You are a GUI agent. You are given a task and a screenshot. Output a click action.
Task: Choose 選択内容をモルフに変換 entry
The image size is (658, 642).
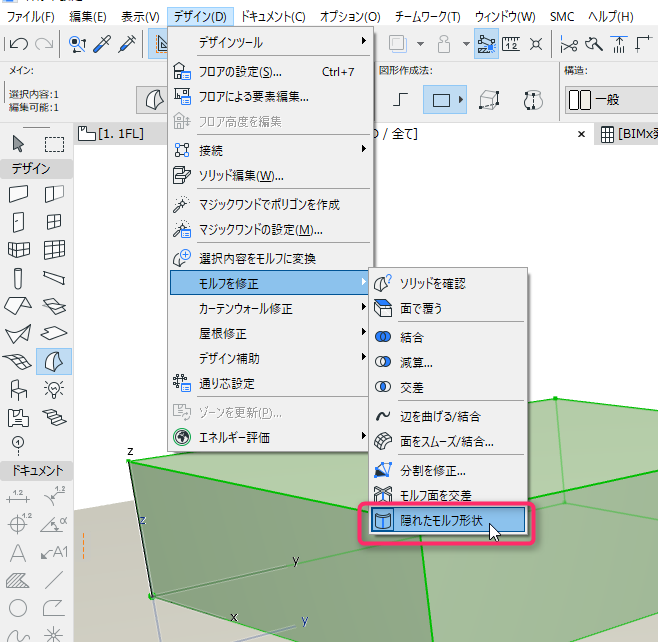[x=270, y=258]
